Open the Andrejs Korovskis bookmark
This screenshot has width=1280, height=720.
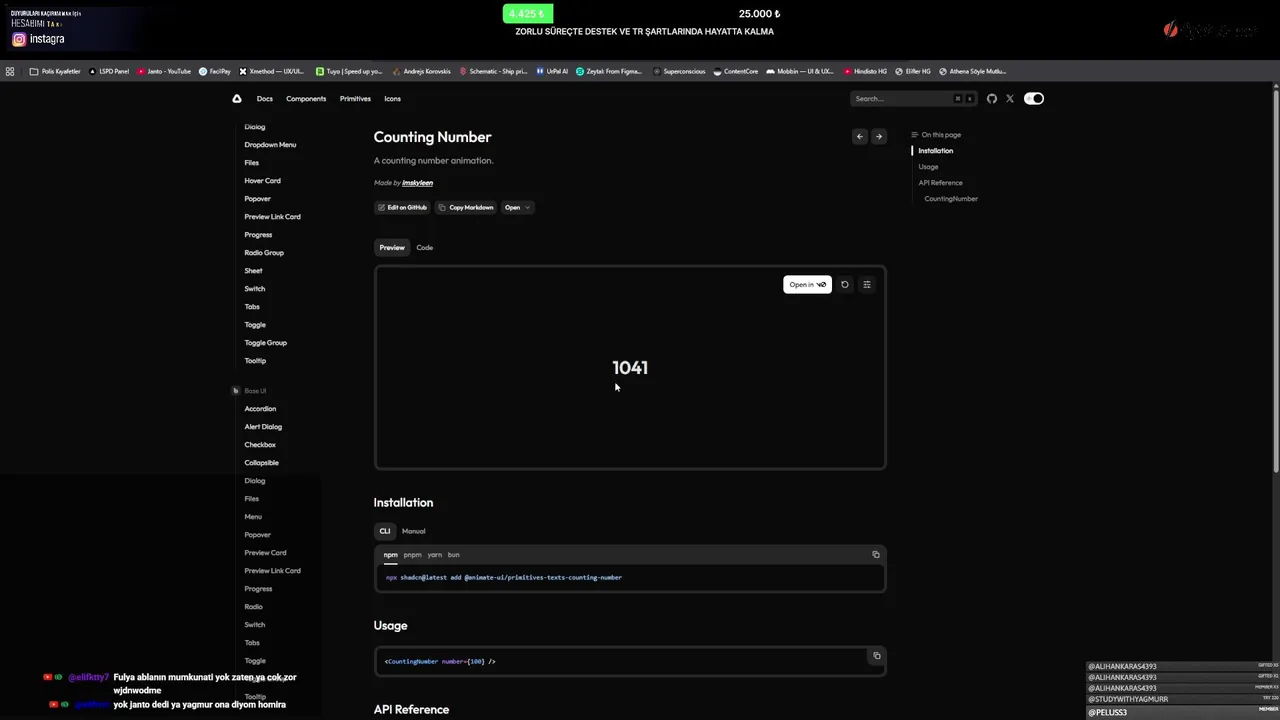pyautogui.click(x=422, y=71)
